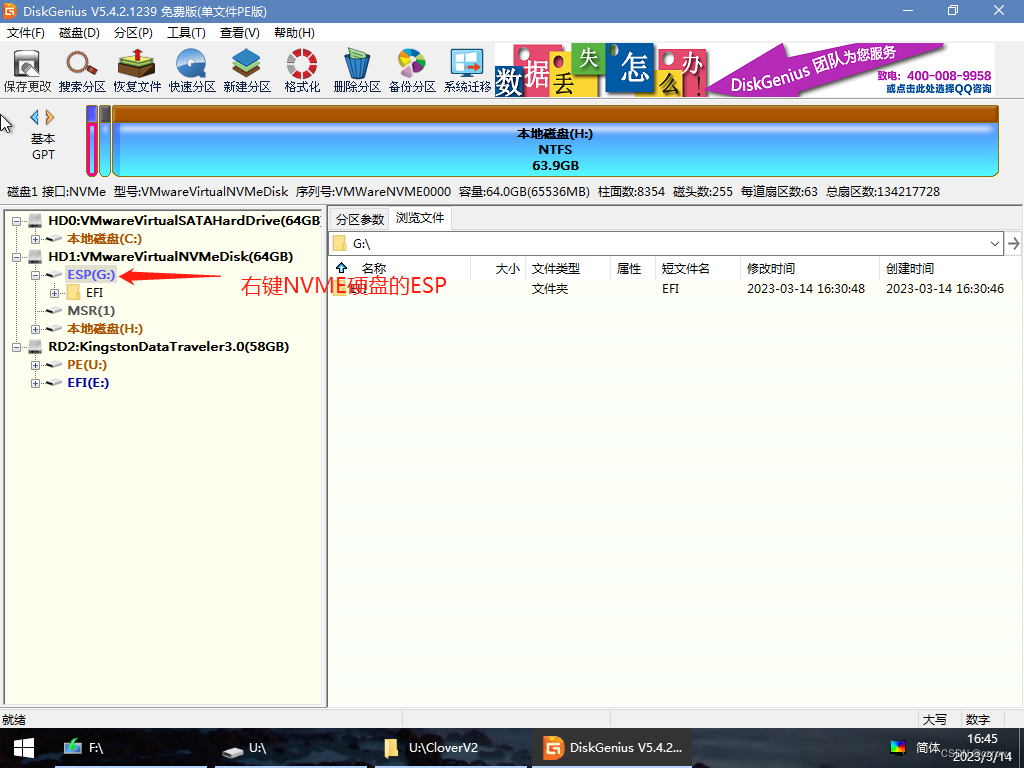Select the ESP(G:) partition in the tree
1024x768 pixels.
pos(91,275)
